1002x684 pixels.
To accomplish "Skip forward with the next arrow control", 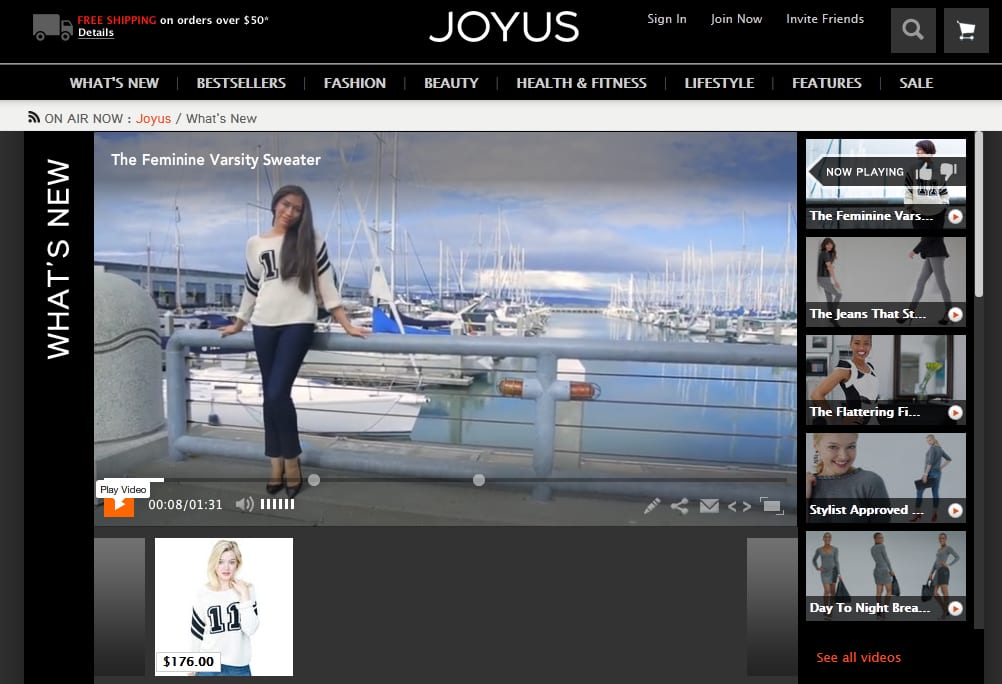I will pyautogui.click(x=744, y=506).
